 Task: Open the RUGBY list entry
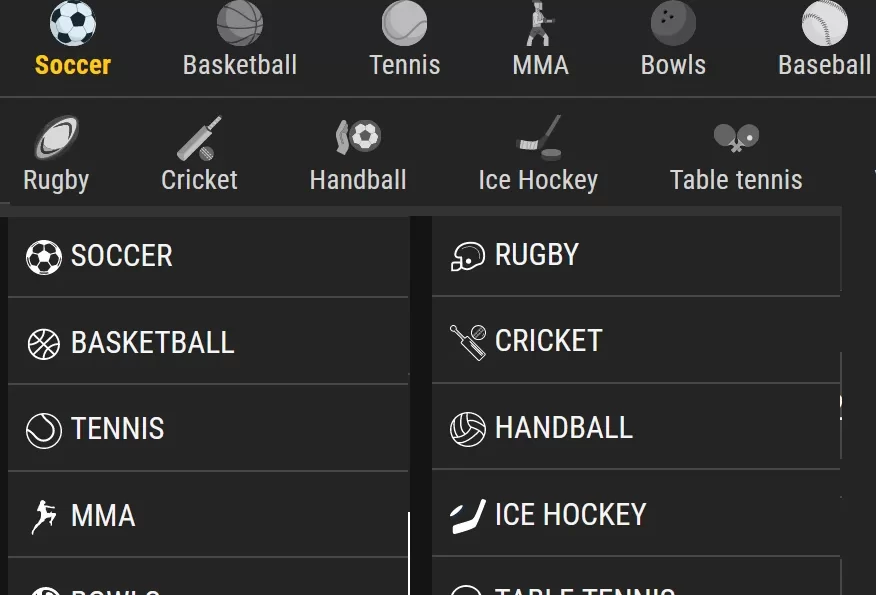(x=636, y=255)
